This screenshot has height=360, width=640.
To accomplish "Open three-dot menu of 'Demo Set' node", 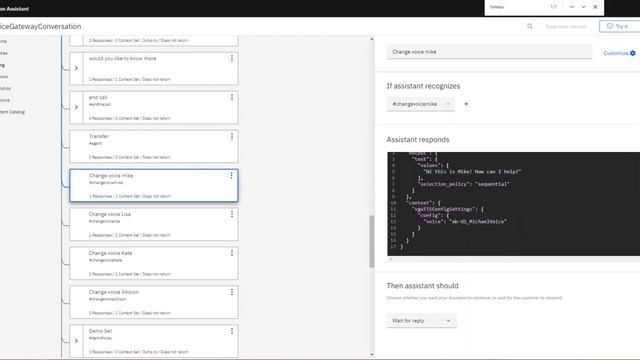I will 232,331.
